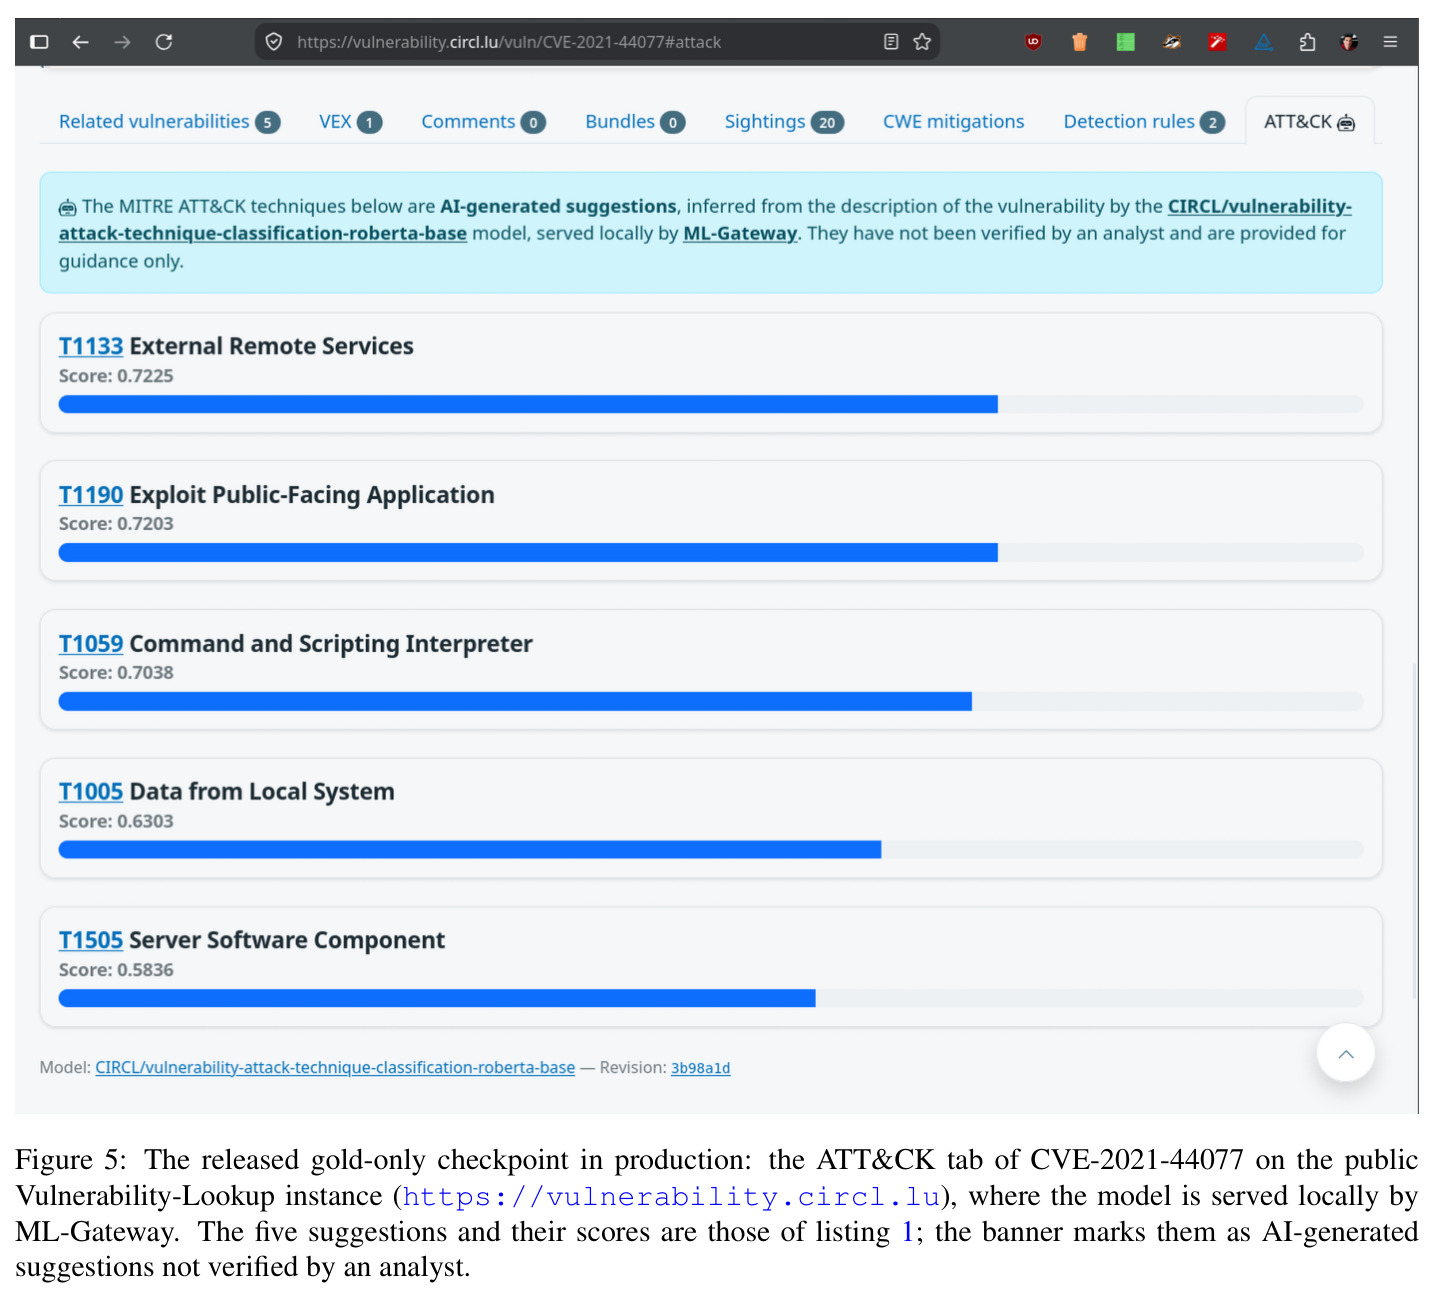Click the page's vertical scrollbar

[1414, 830]
